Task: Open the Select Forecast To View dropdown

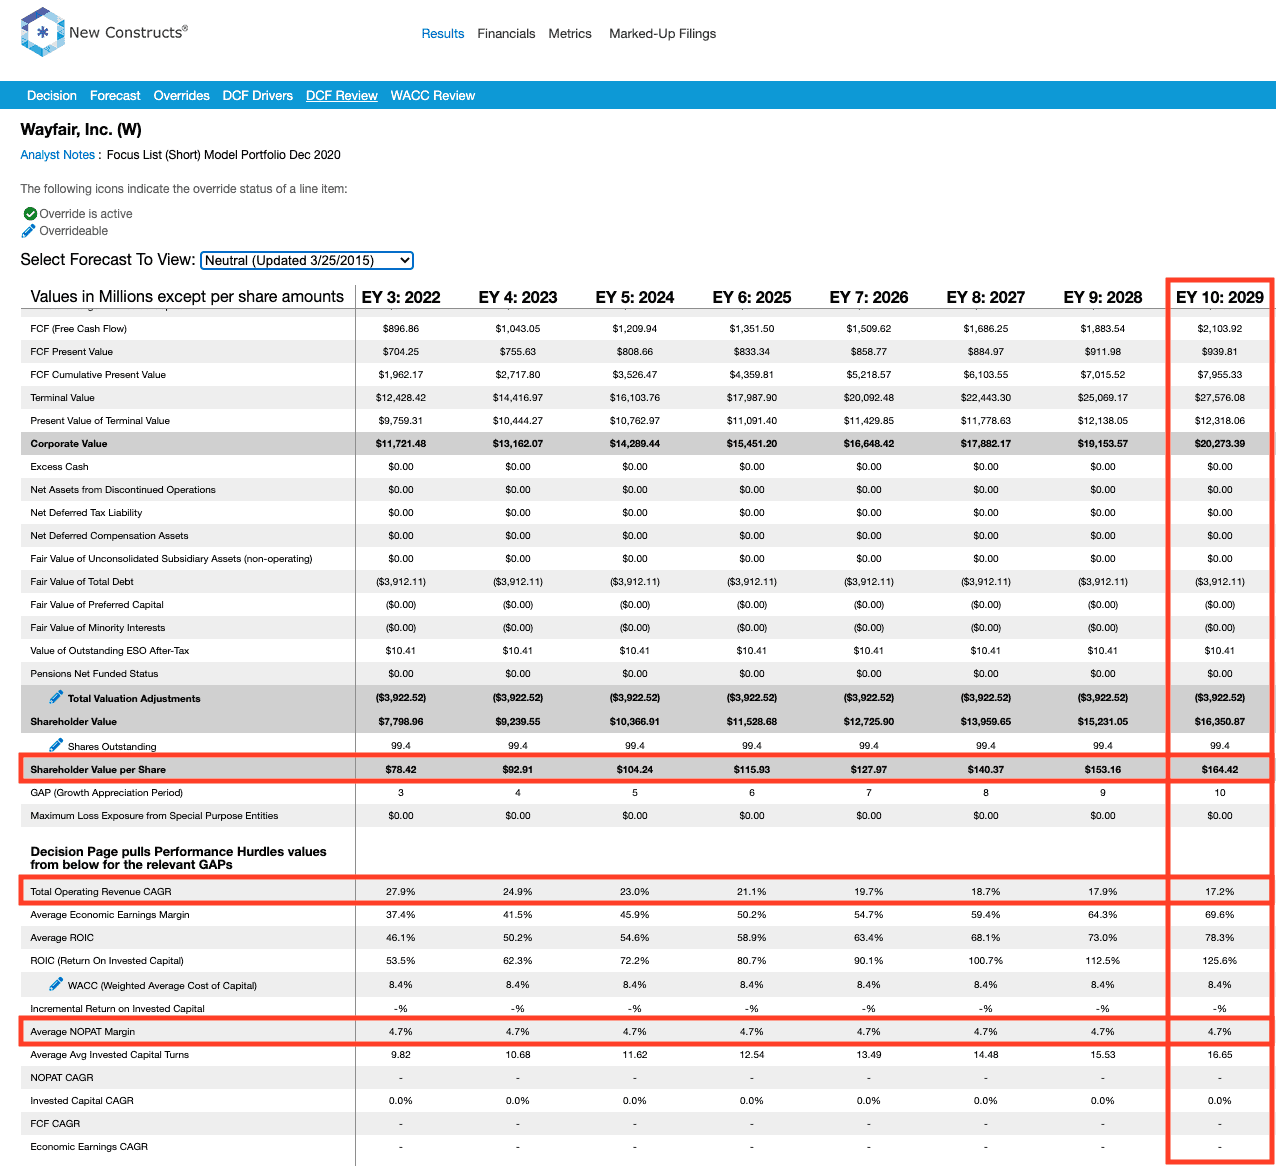Action: pyautogui.click(x=307, y=260)
